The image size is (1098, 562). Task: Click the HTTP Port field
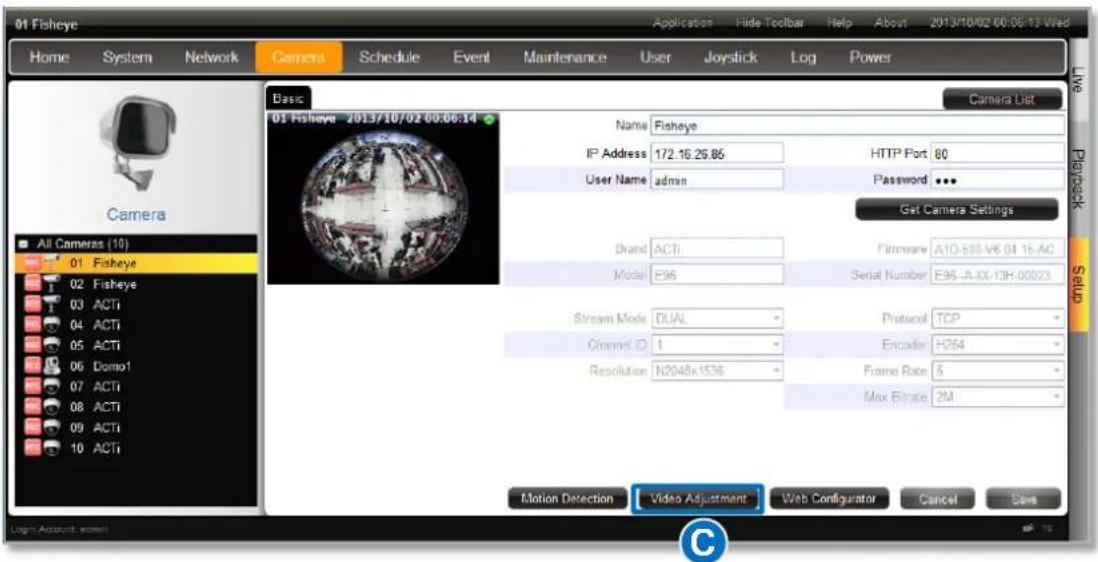pyautogui.click(x=997, y=153)
